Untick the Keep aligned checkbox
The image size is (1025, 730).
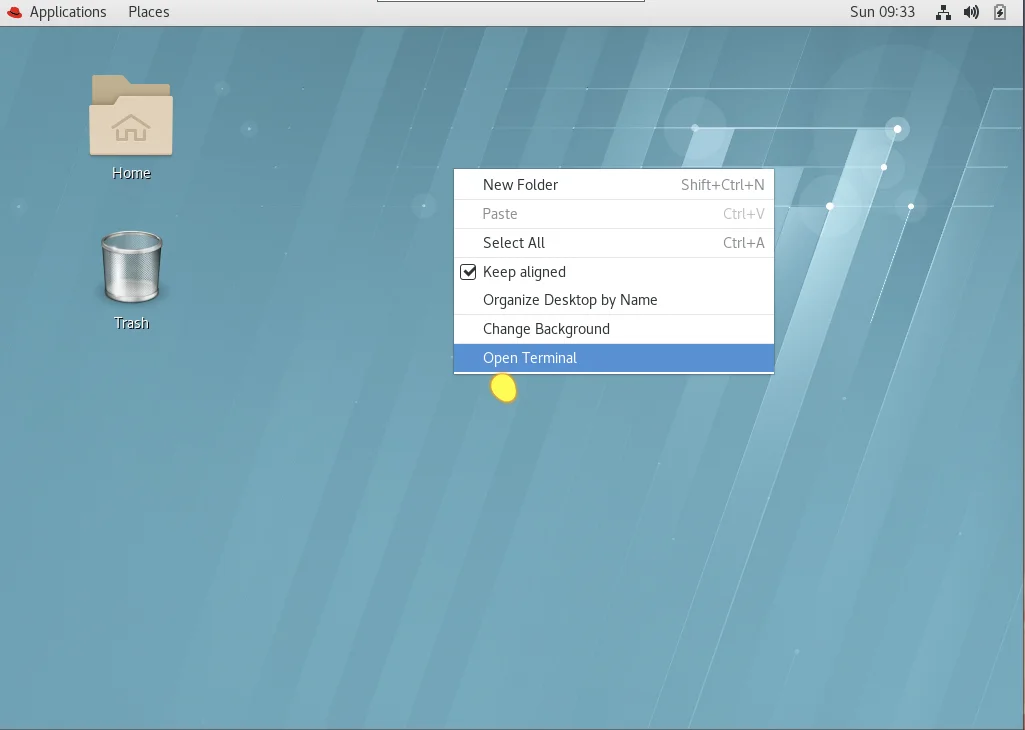click(468, 272)
